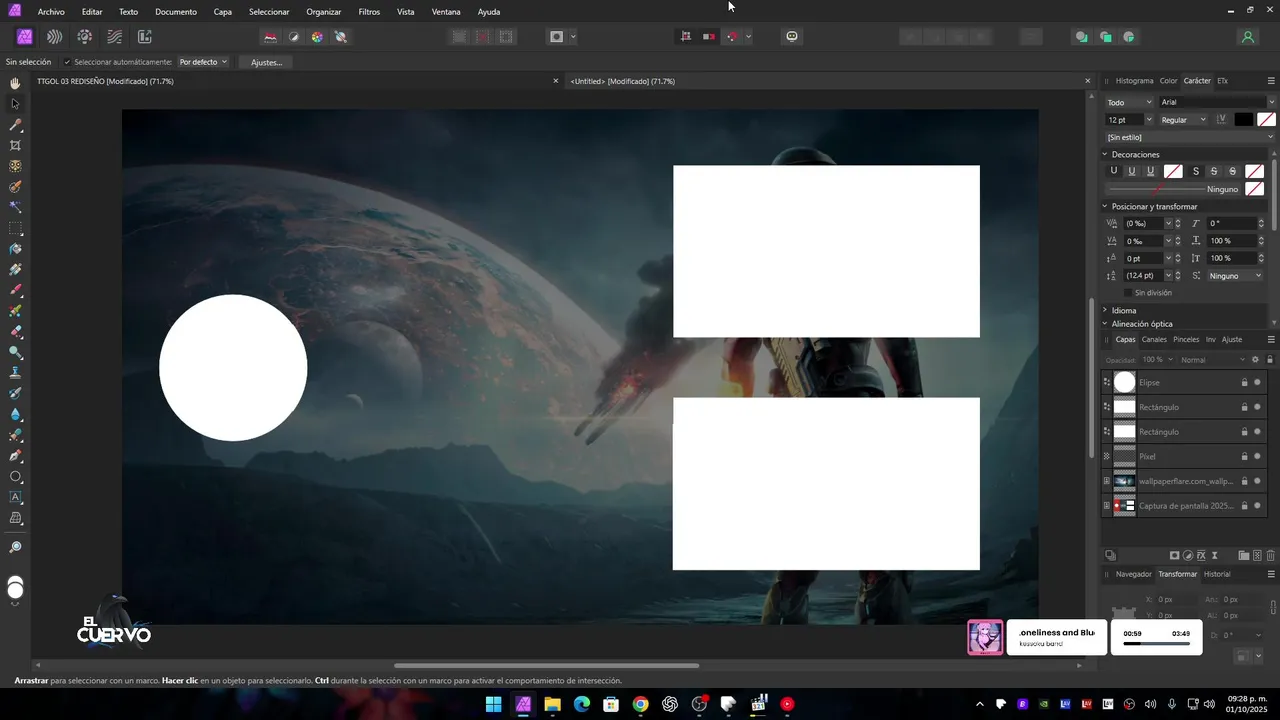The width and height of the screenshot is (1280, 720).
Task: Toggle visibility of the Elipse layer
Action: [1257, 382]
